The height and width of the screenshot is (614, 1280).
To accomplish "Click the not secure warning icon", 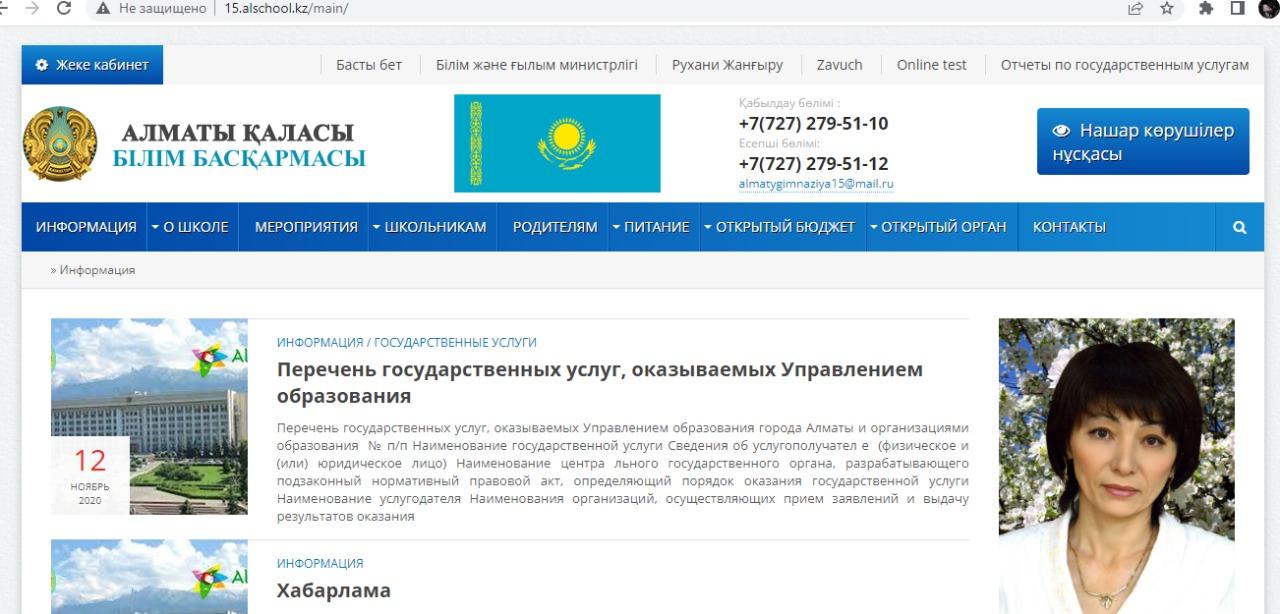I will [x=103, y=8].
